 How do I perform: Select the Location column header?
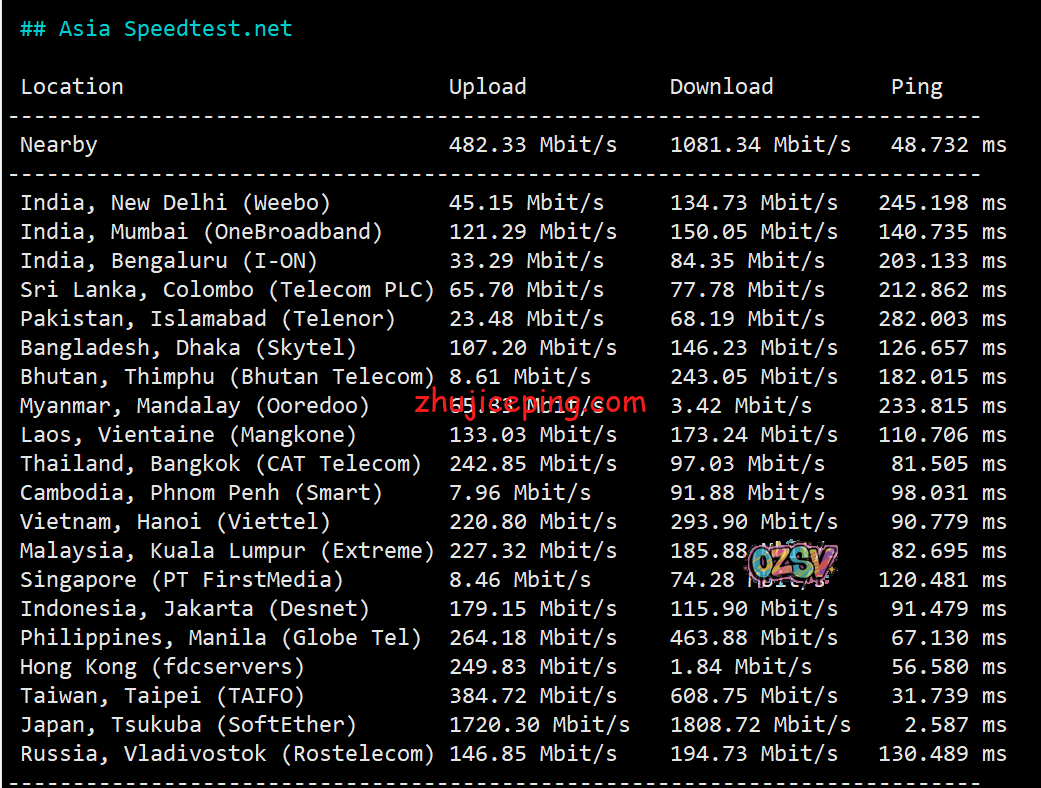click(72, 87)
